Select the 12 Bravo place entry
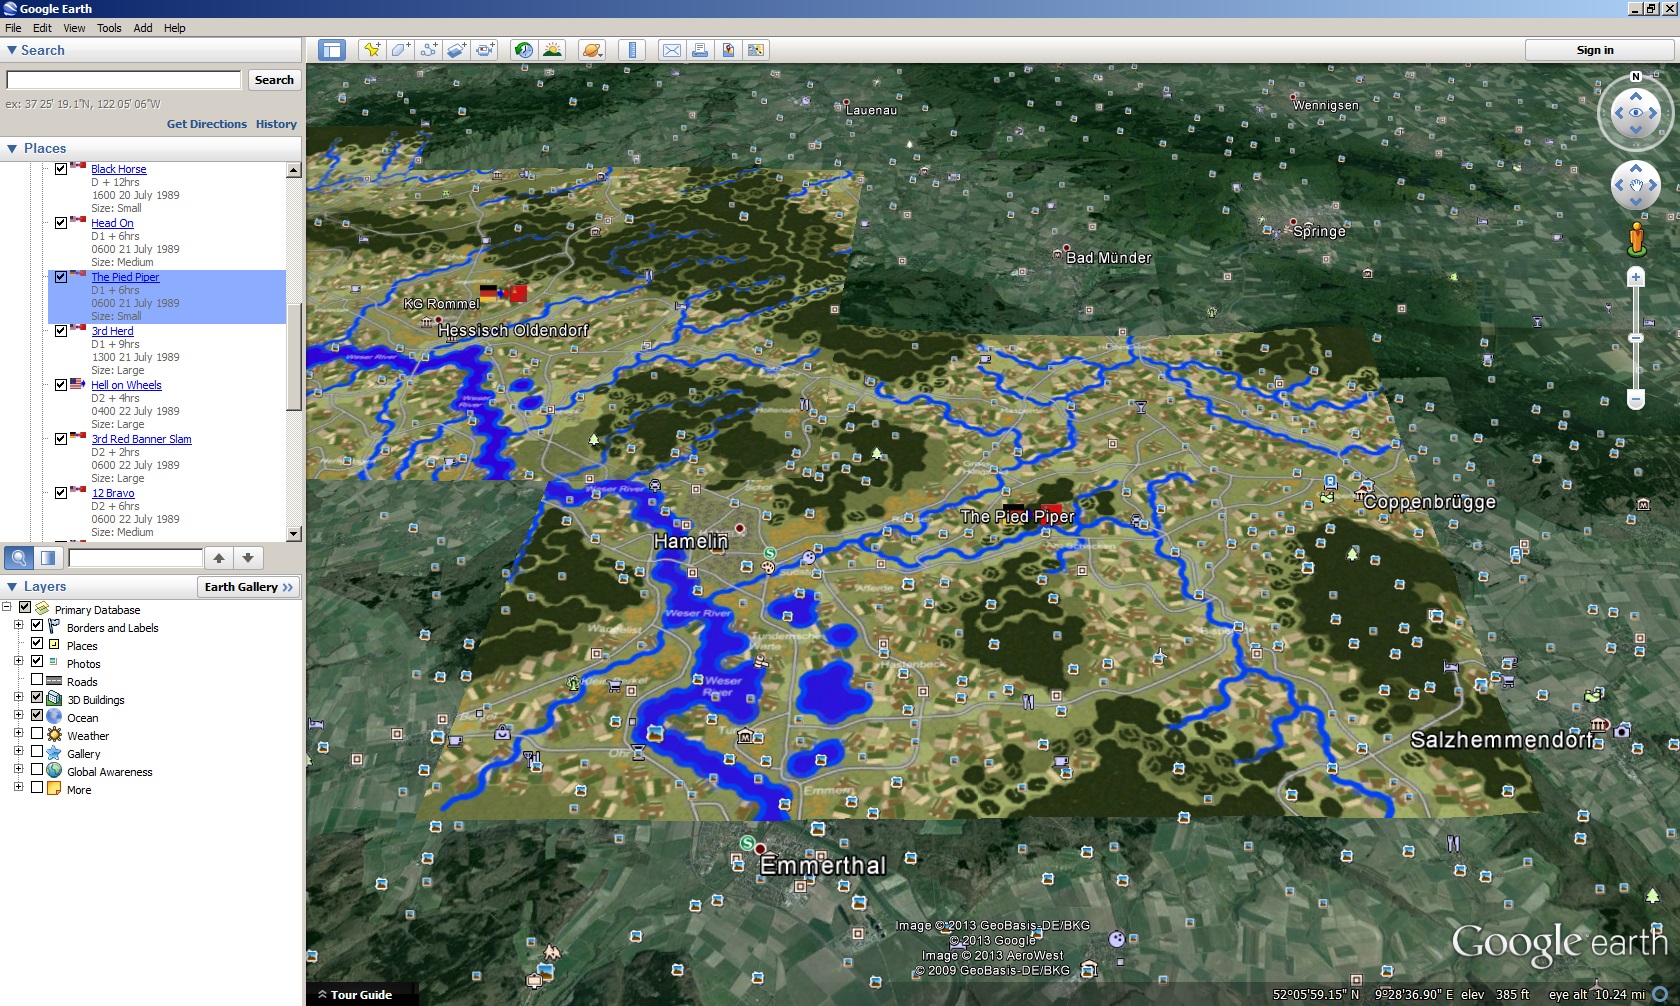1680x1006 pixels. (113, 493)
